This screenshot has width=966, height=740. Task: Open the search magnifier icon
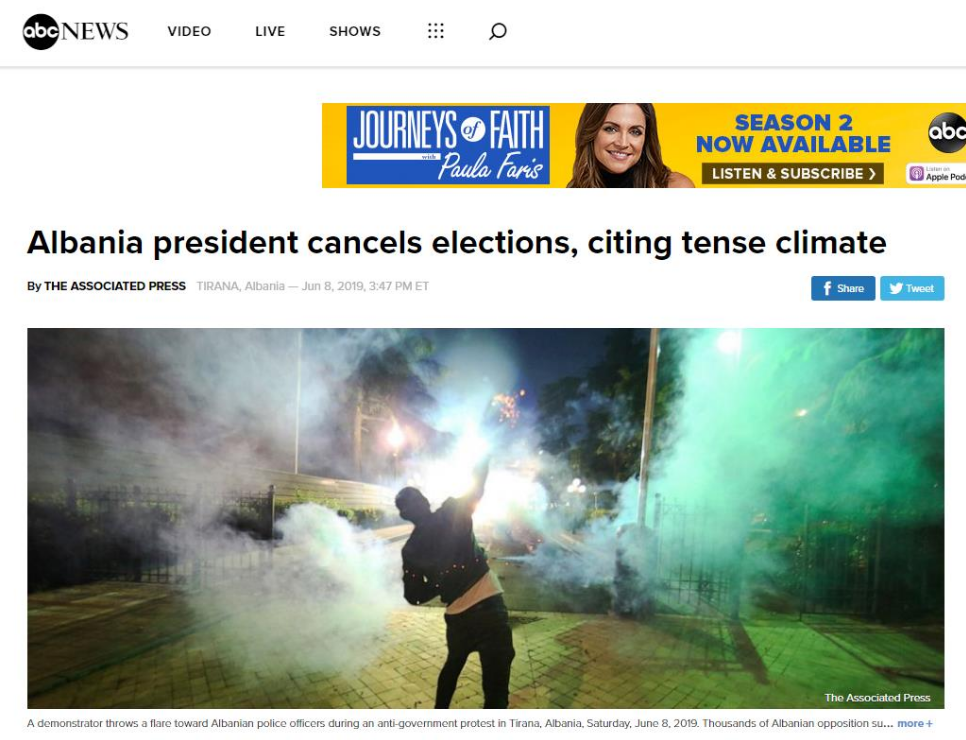point(498,31)
